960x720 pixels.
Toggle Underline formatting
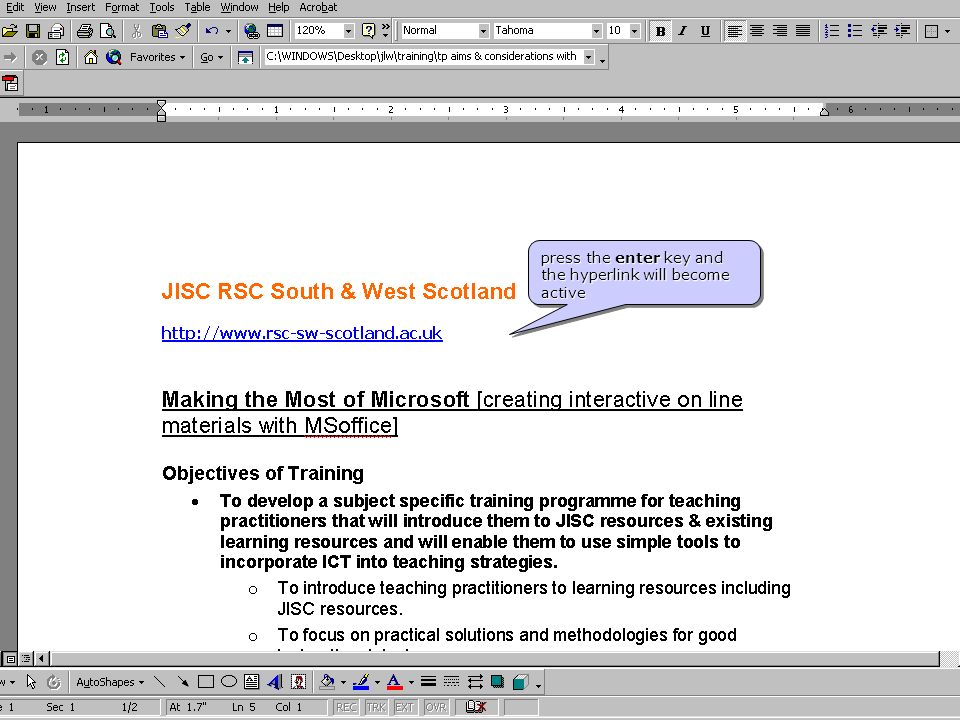705,31
